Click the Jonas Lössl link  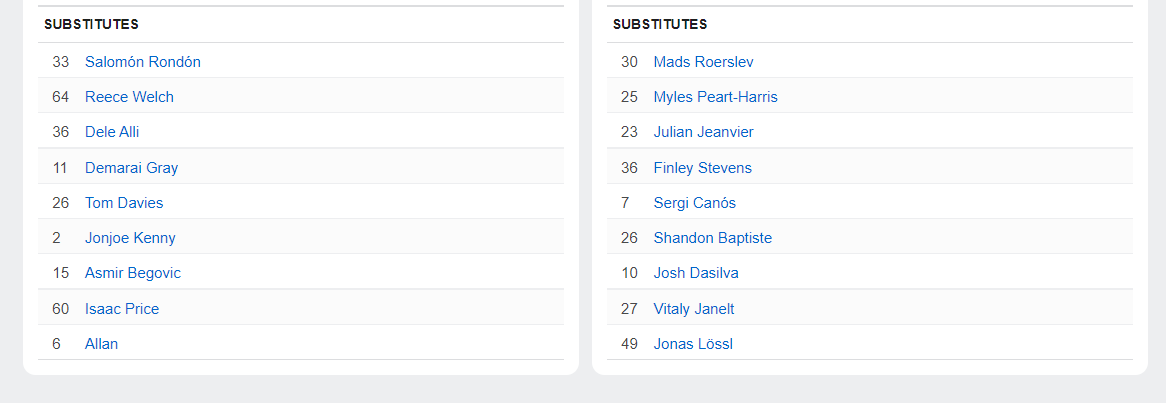tap(693, 344)
